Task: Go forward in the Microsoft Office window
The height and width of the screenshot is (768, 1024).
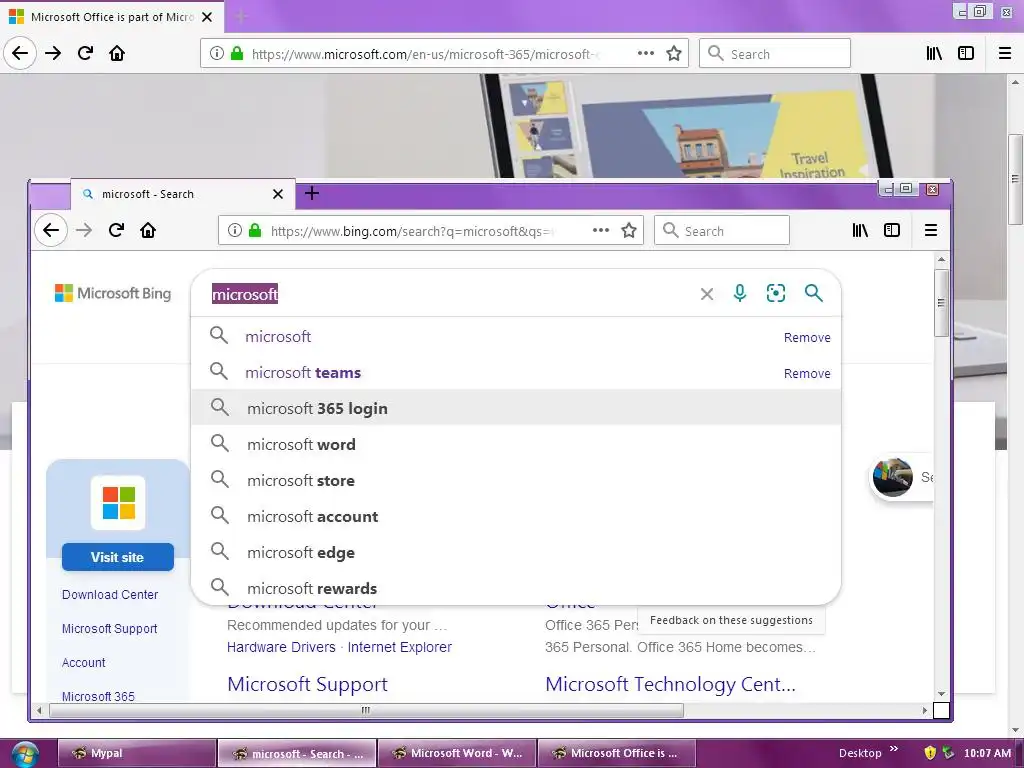Action: click(53, 53)
